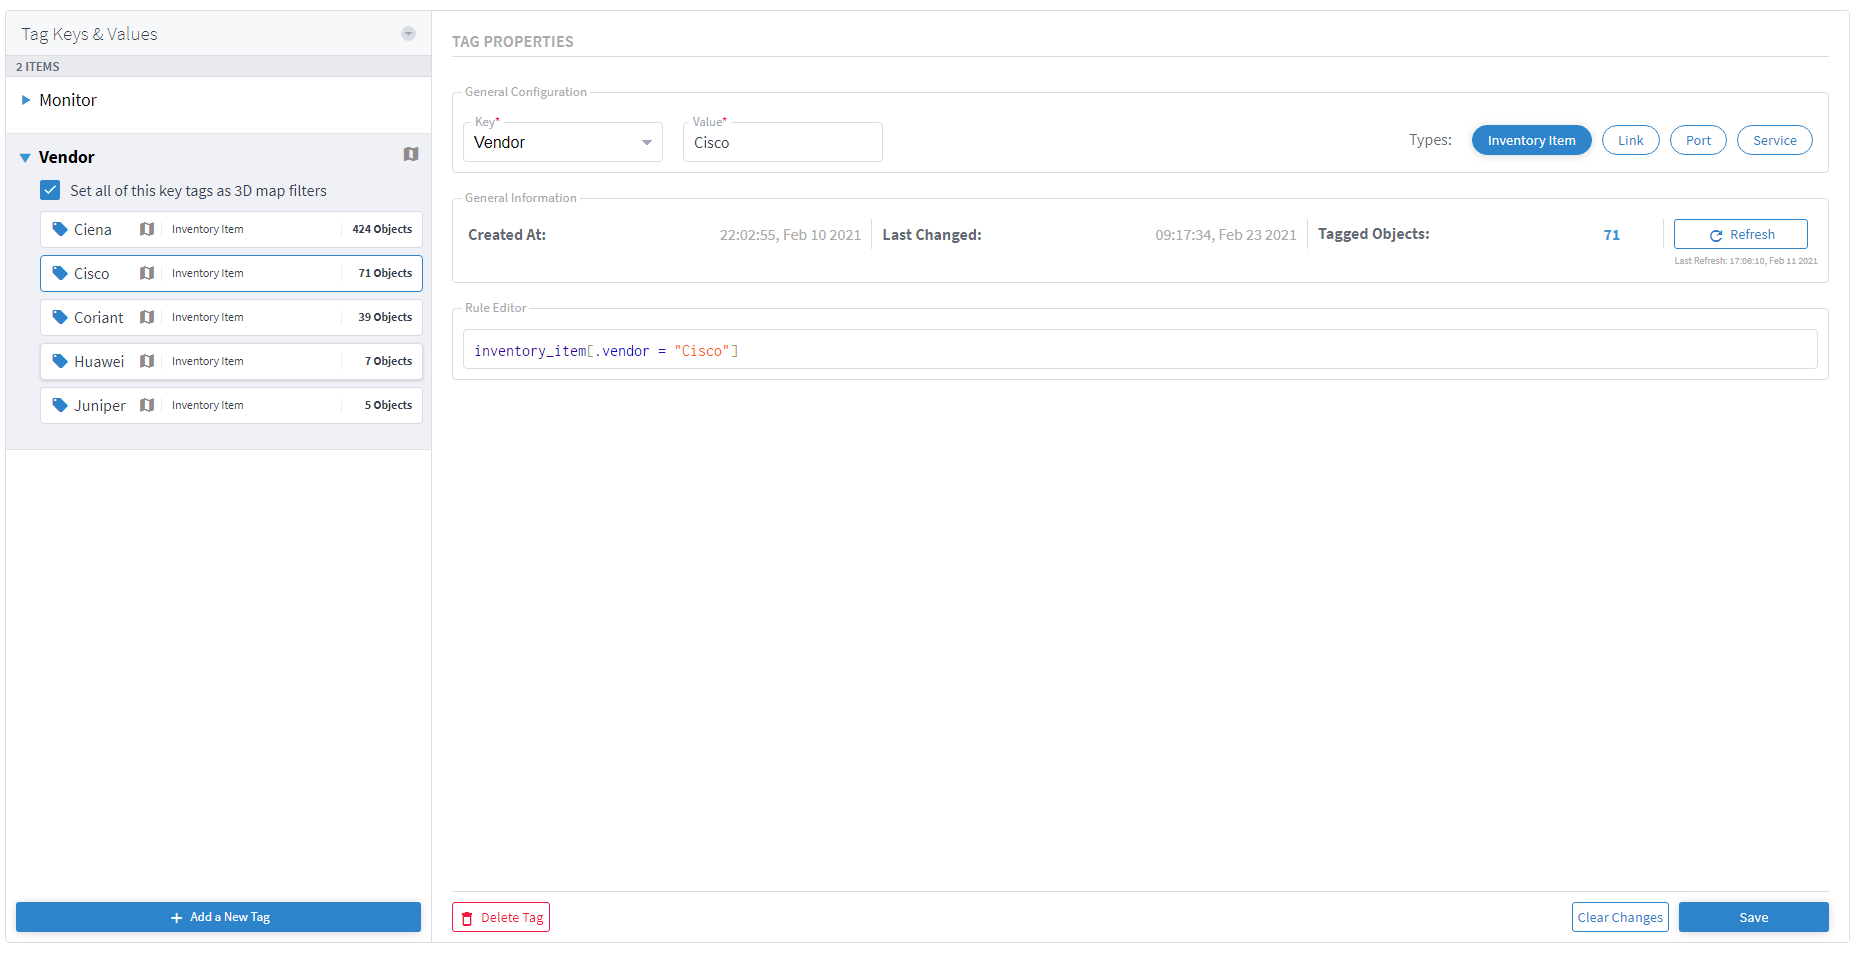Collapse the Vendor tag key
This screenshot has height=953, width=1860.
(24, 157)
